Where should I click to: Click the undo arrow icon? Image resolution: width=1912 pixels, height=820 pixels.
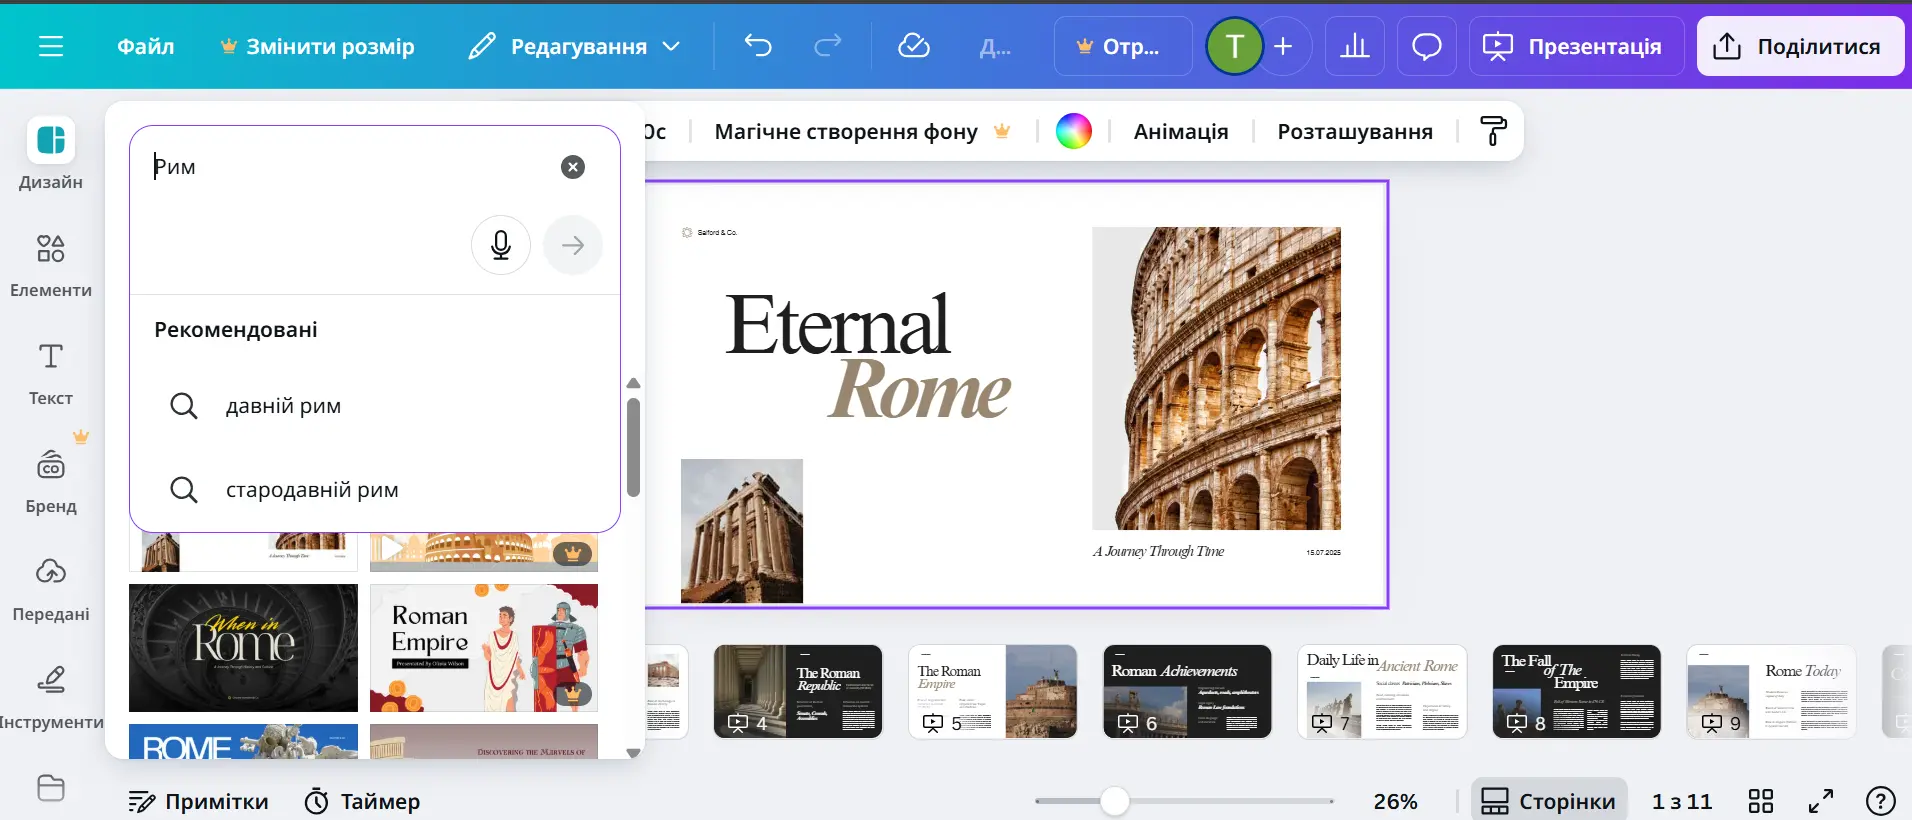tap(758, 46)
